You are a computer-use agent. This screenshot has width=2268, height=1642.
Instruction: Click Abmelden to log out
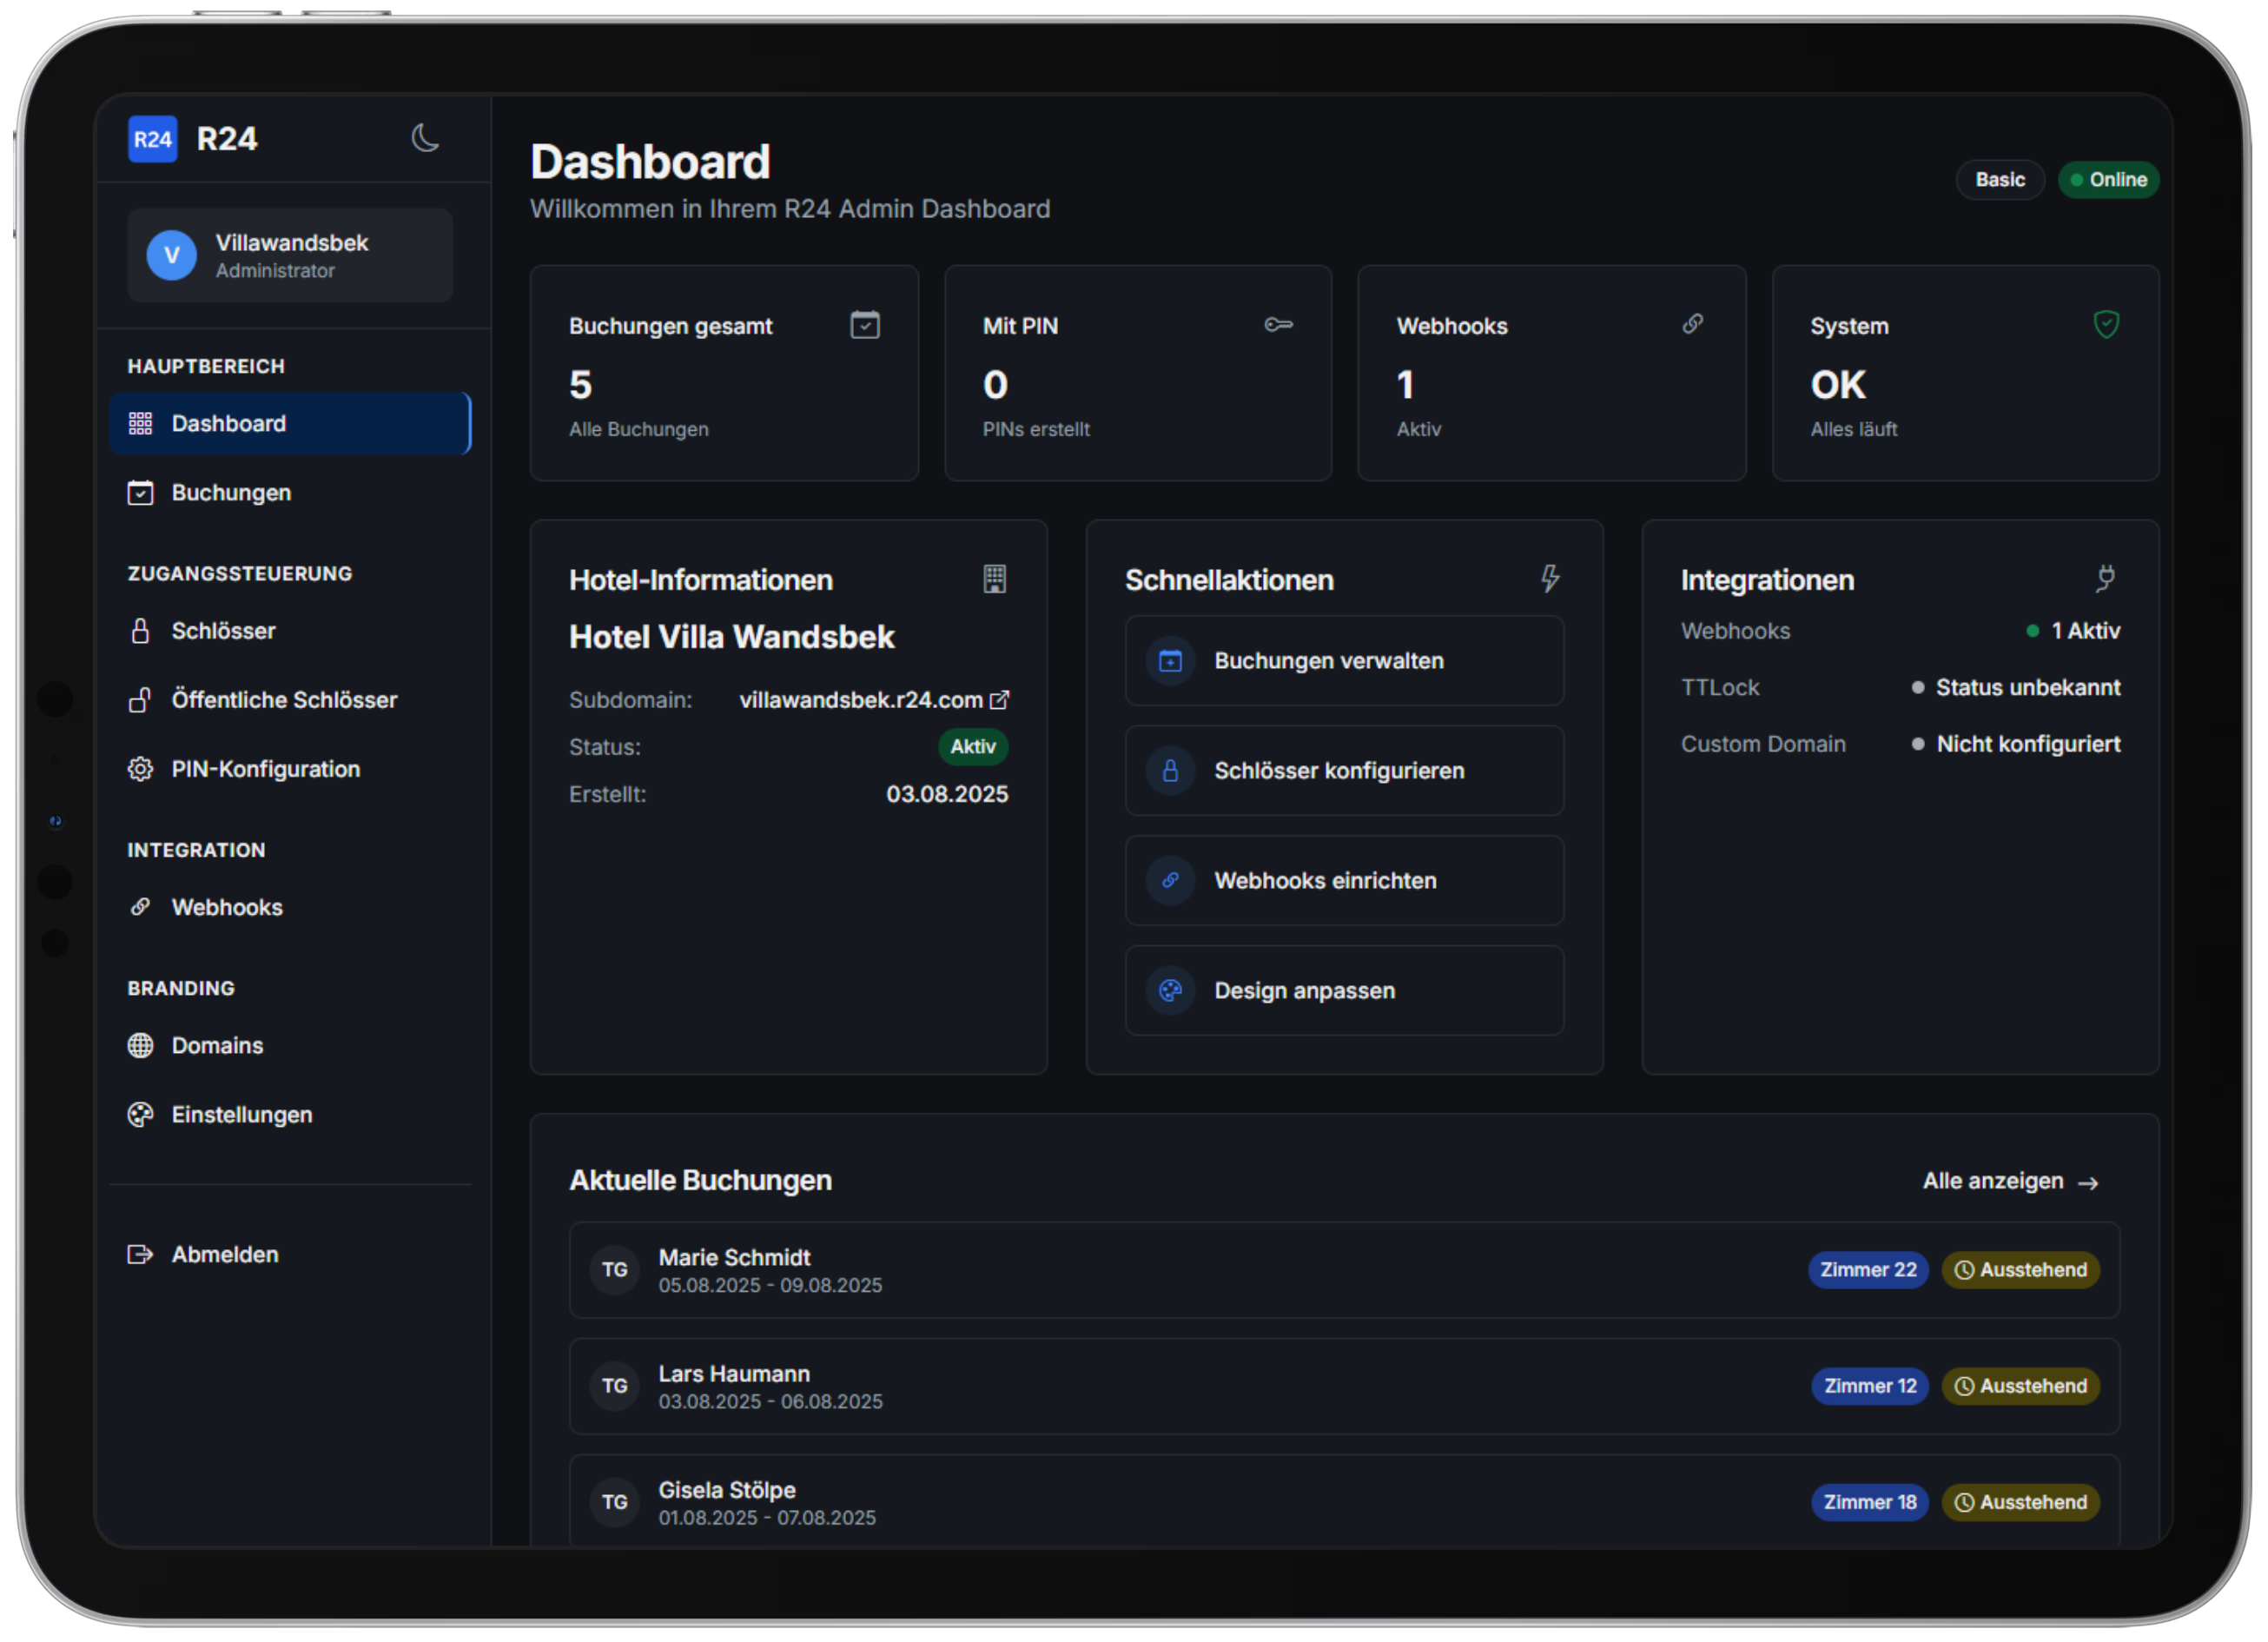224,1255
